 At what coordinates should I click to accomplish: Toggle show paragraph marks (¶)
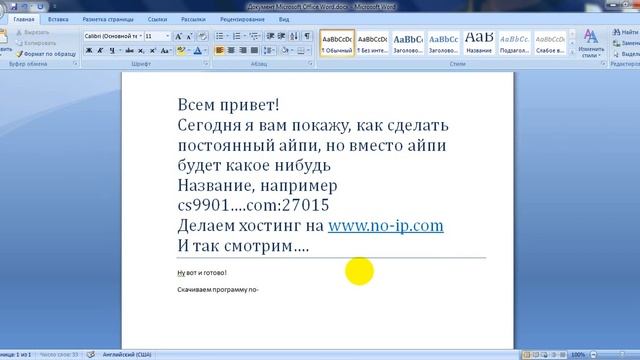point(307,36)
